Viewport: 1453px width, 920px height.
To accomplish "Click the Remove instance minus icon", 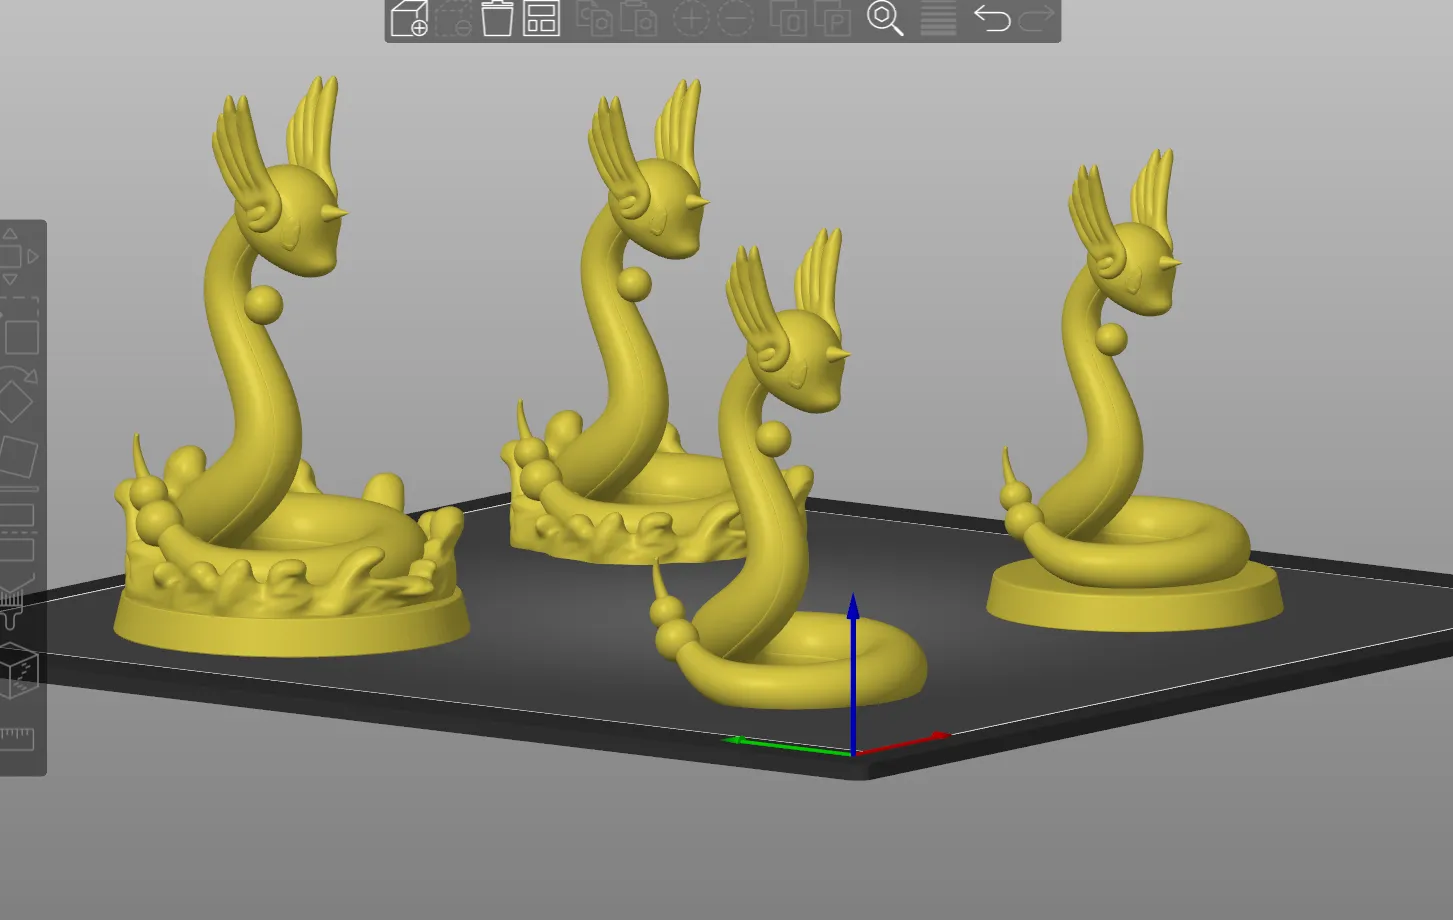I will pyautogui.click(x=735, y=18).
